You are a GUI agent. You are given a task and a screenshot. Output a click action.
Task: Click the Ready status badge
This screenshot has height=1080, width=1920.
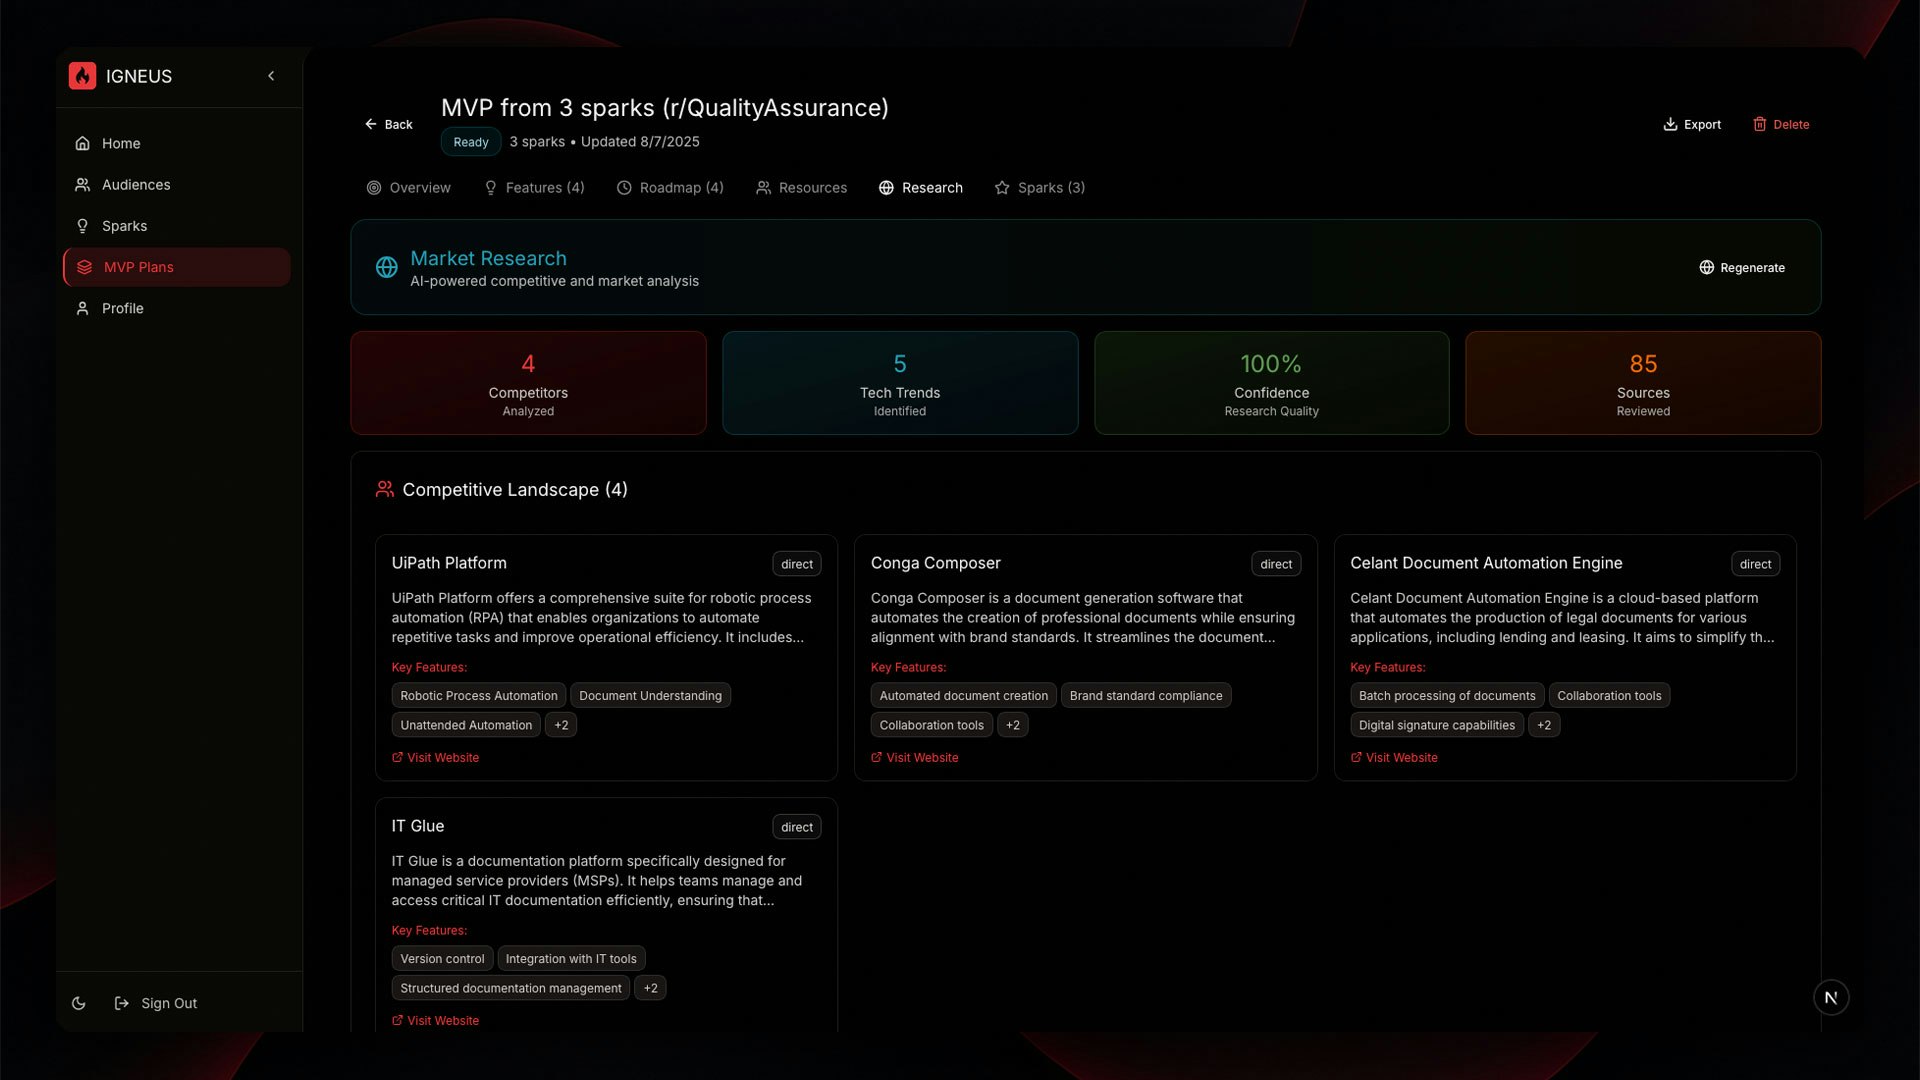point(471,142)
